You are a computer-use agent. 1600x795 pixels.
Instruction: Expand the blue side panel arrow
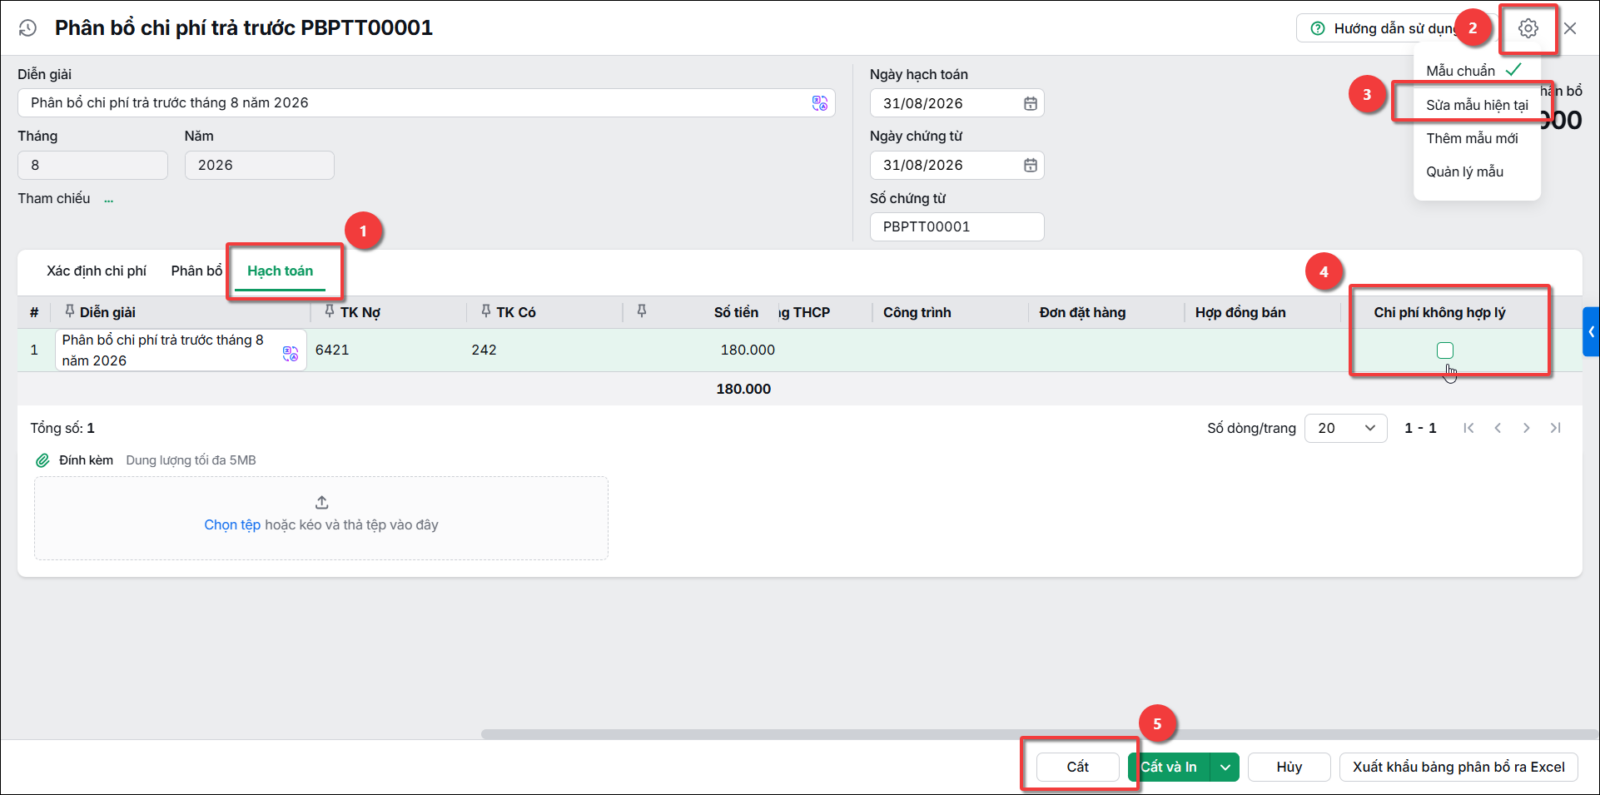pyautogui.click(x=1591, y=332)
